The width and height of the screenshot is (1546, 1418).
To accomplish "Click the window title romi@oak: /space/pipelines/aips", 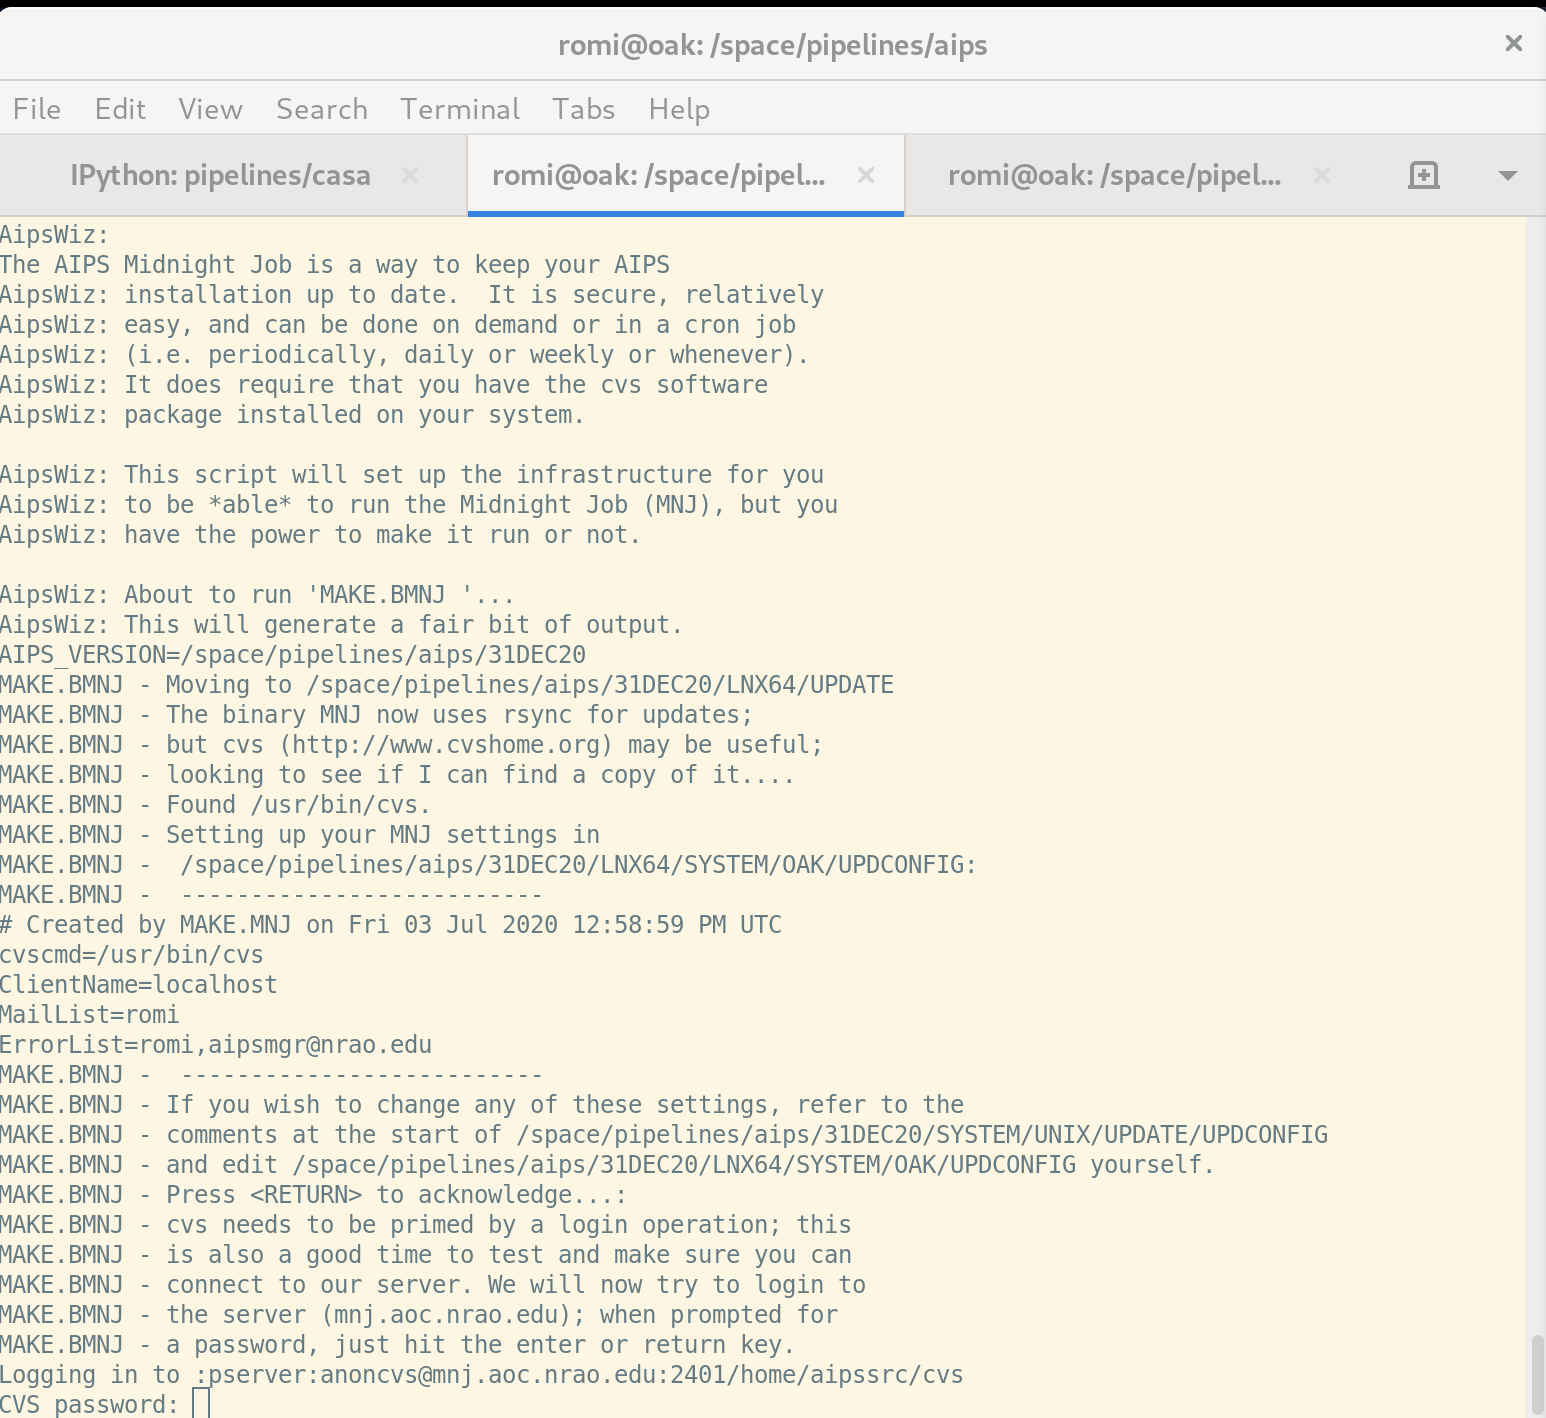I will coord(772,45).
